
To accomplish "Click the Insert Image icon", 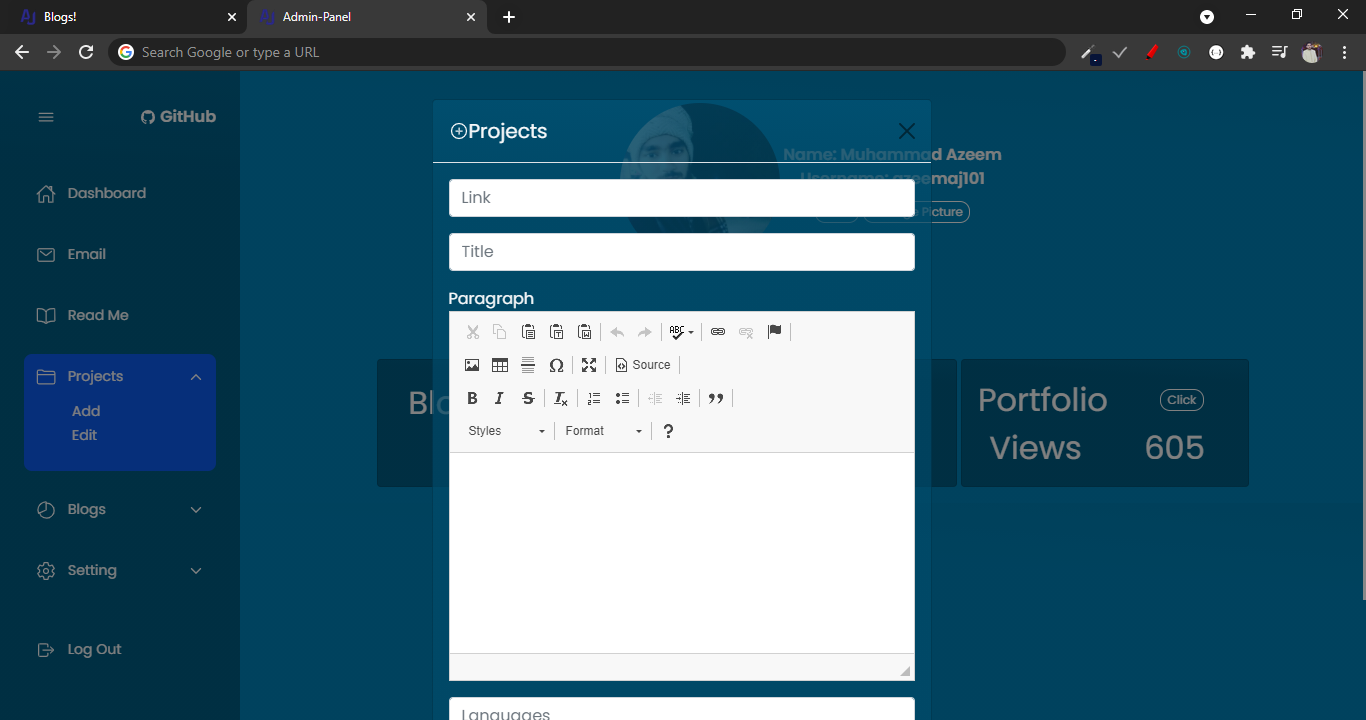I will 472,365.
